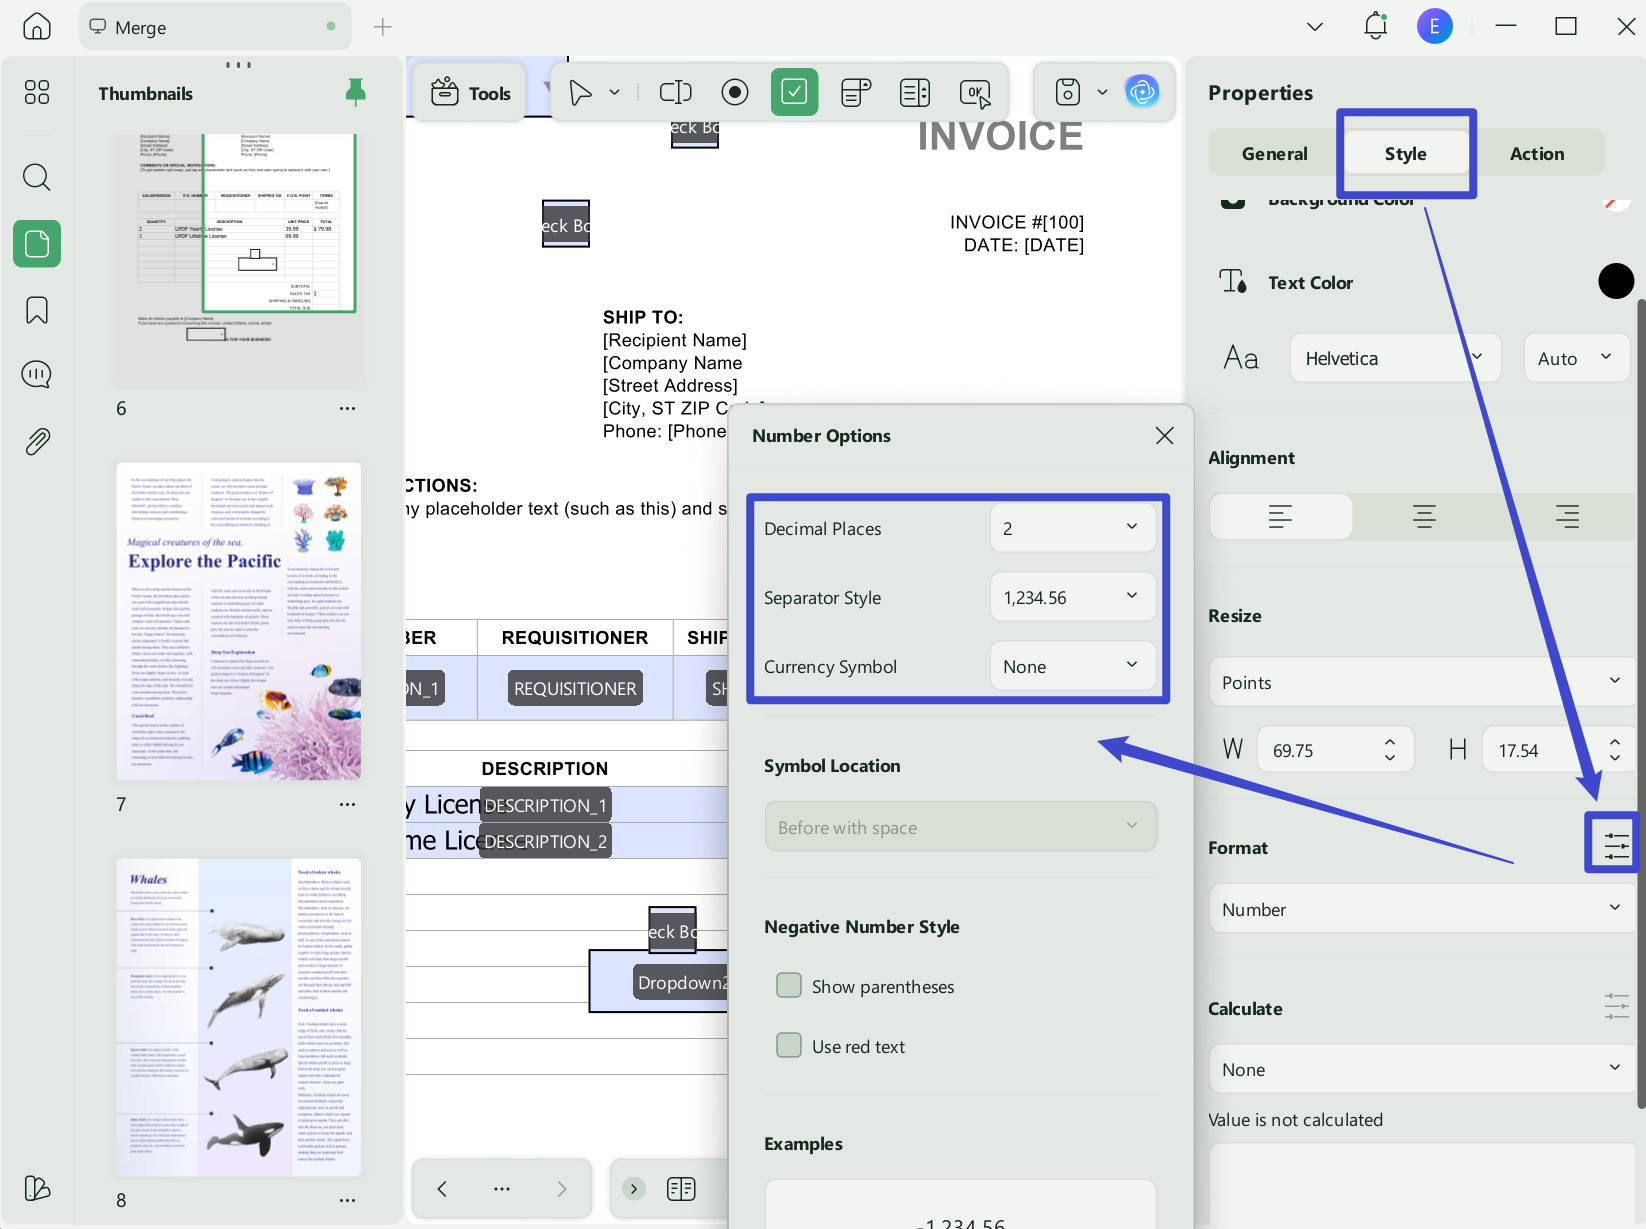
Task: Open the Search panel in the sidebar
Action: click(x=37, y=177)
